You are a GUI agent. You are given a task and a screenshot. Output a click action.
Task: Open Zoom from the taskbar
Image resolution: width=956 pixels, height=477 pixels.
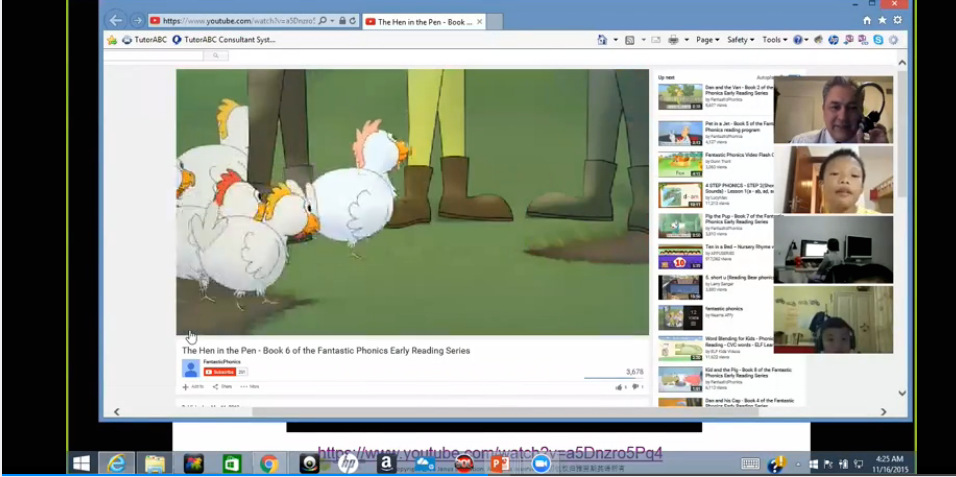point(540,464)
